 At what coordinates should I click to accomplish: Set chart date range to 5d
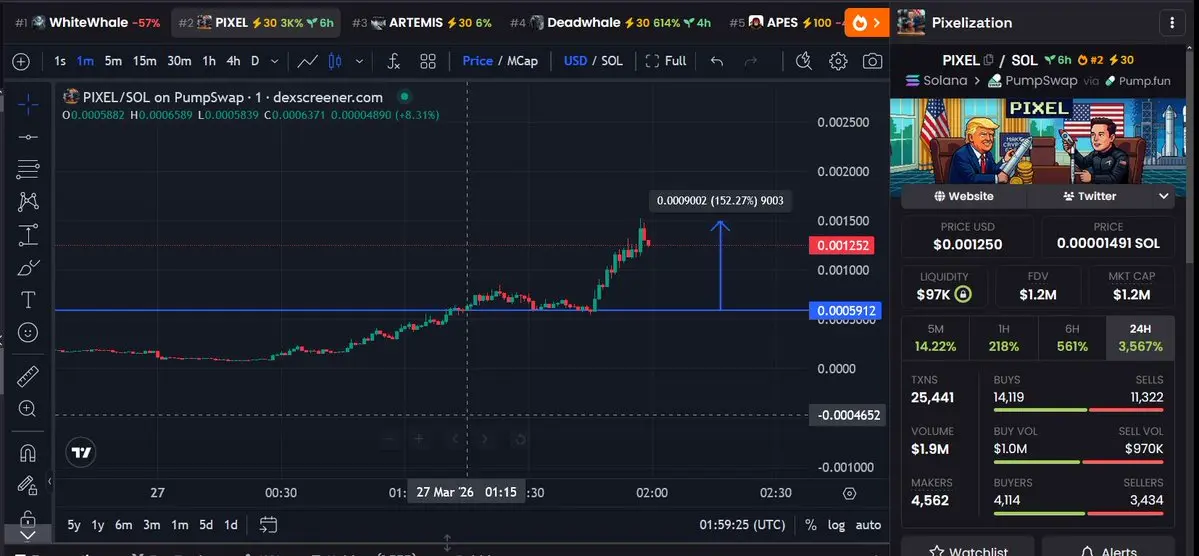click(x=206, y=525)
